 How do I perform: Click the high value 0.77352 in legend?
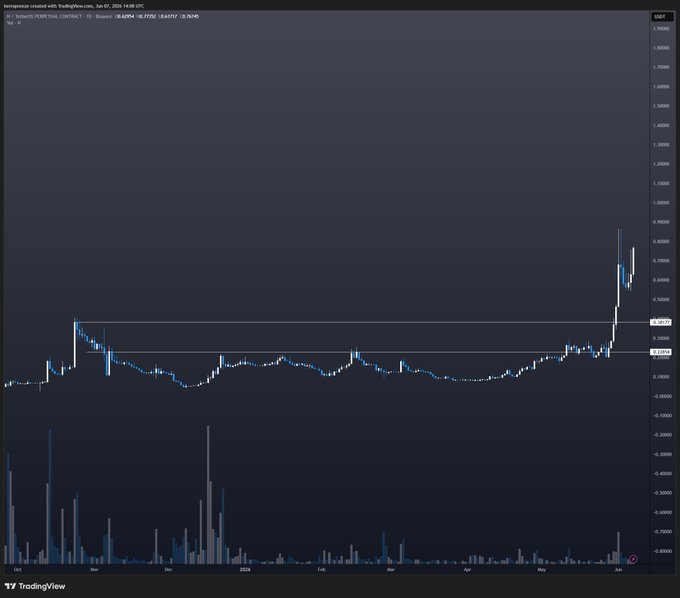coord(147,16)
